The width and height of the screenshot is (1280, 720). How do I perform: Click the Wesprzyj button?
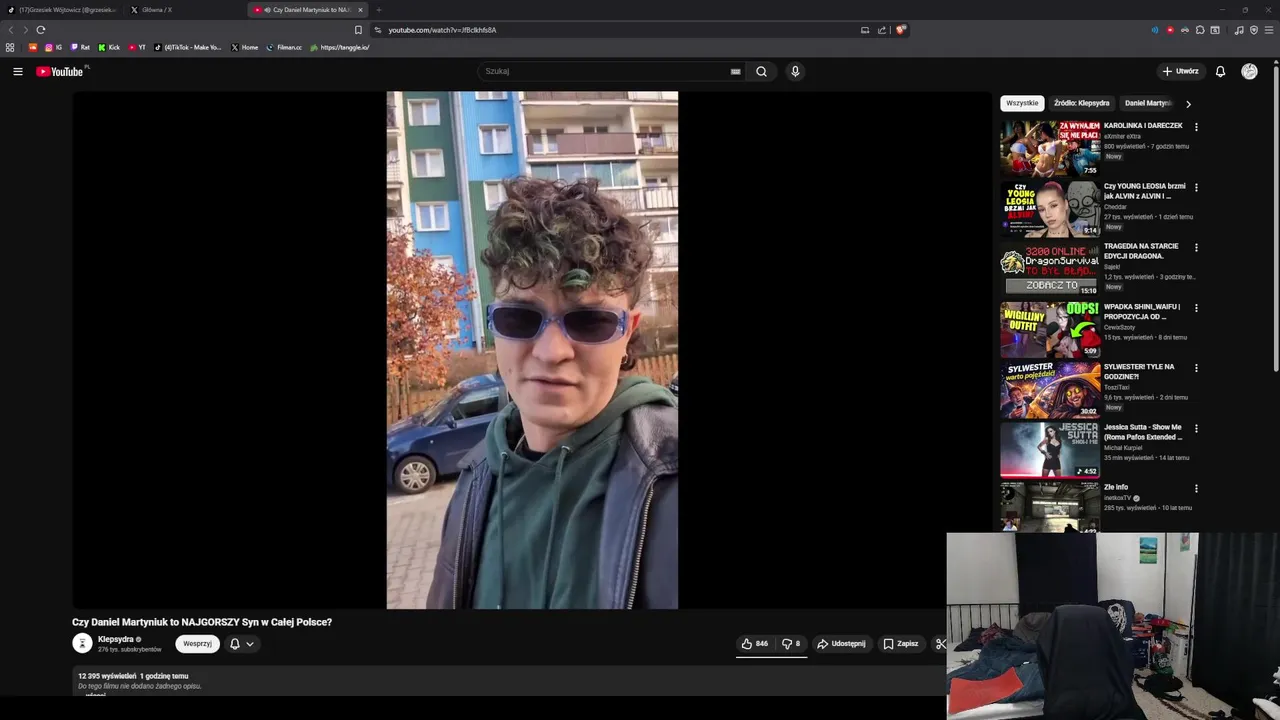197,644
